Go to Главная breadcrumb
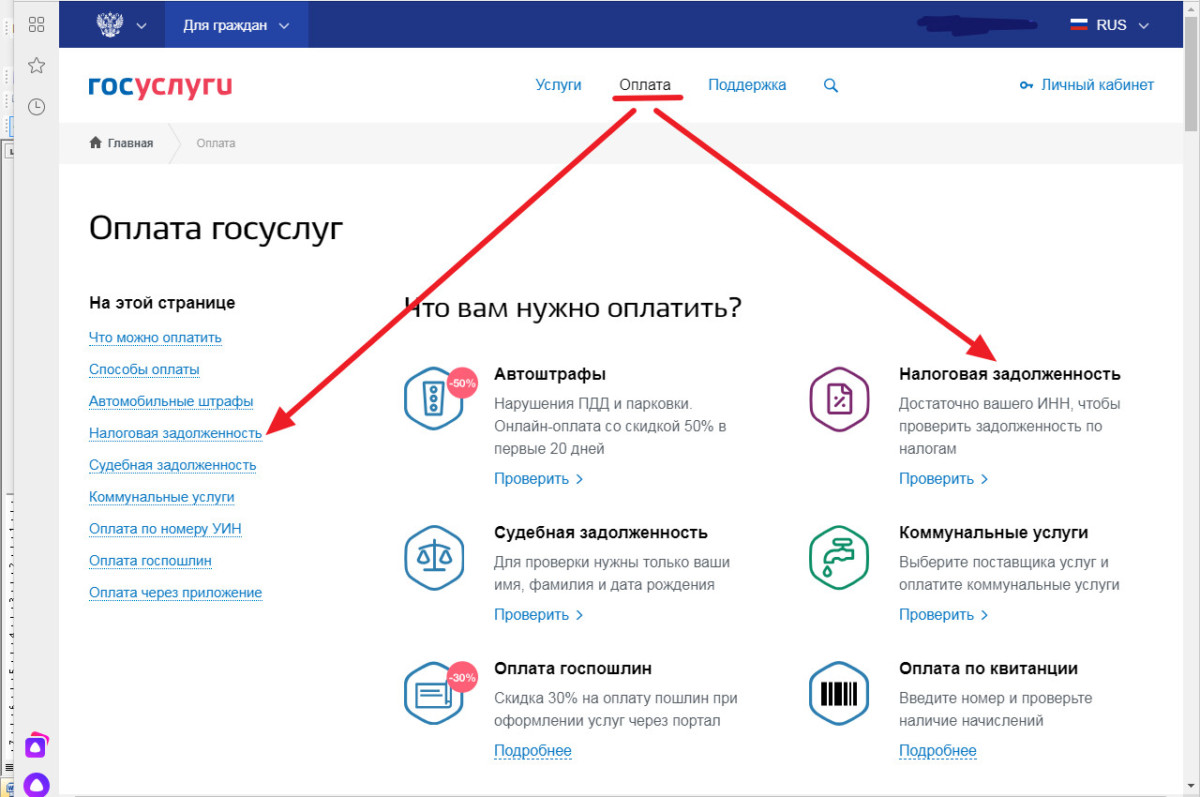 (x=130, y=143)
